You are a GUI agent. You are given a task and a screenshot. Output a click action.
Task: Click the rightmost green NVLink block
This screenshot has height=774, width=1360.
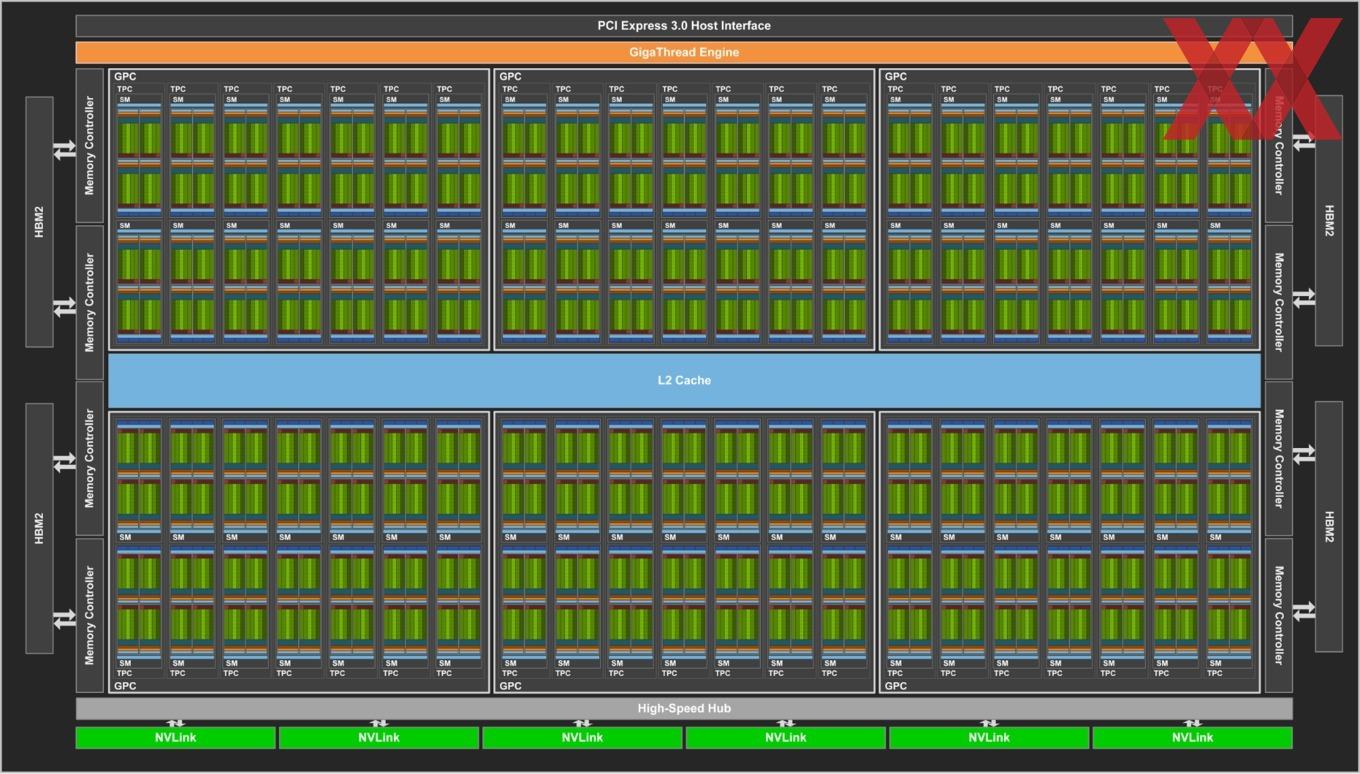(x=1192, y=738)
